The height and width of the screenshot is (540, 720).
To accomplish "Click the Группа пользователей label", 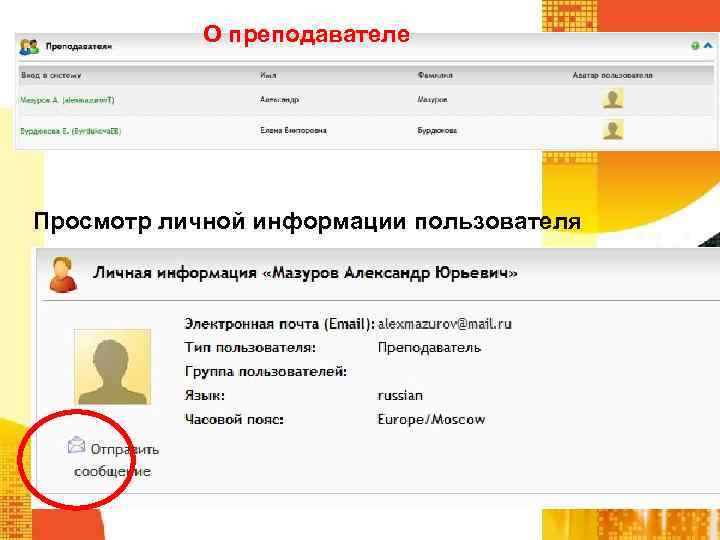I will pos(266,371).
